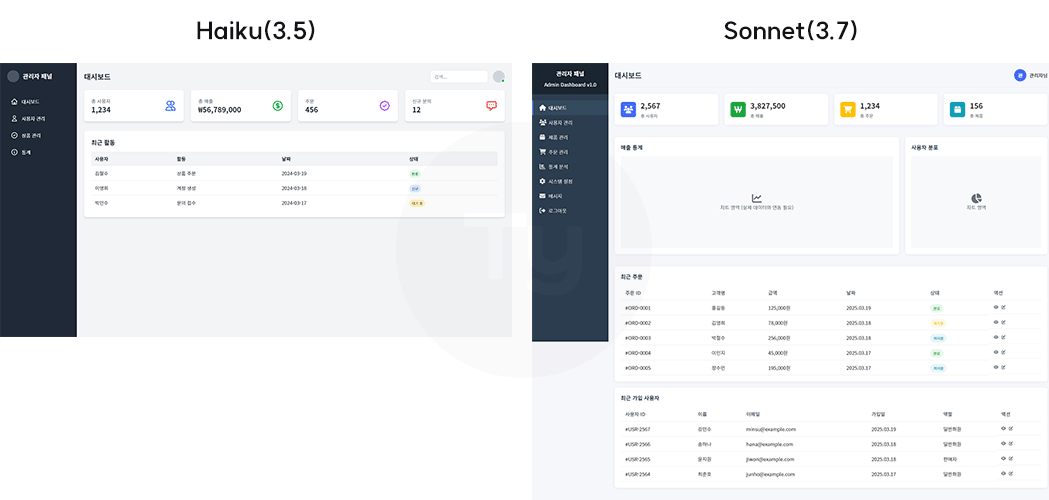View order #ORD-0002 using eye icon
The image size is (1049, 500).
[996, 322]
